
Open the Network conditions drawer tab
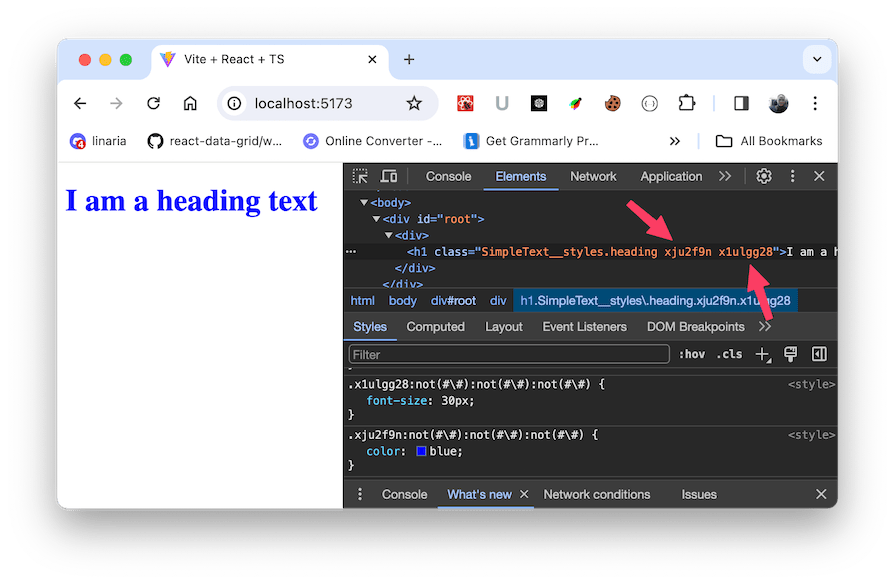[596, 494]
